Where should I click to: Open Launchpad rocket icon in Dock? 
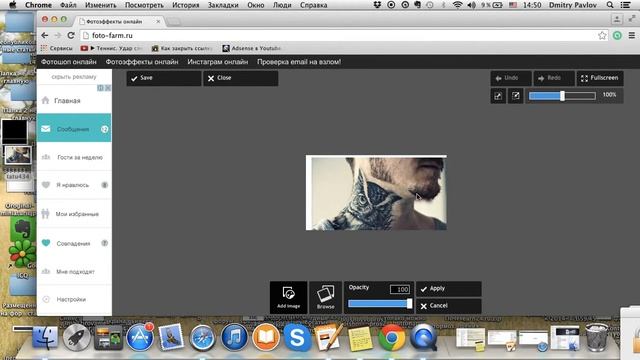pyautogui.click(x=76, y=338)
